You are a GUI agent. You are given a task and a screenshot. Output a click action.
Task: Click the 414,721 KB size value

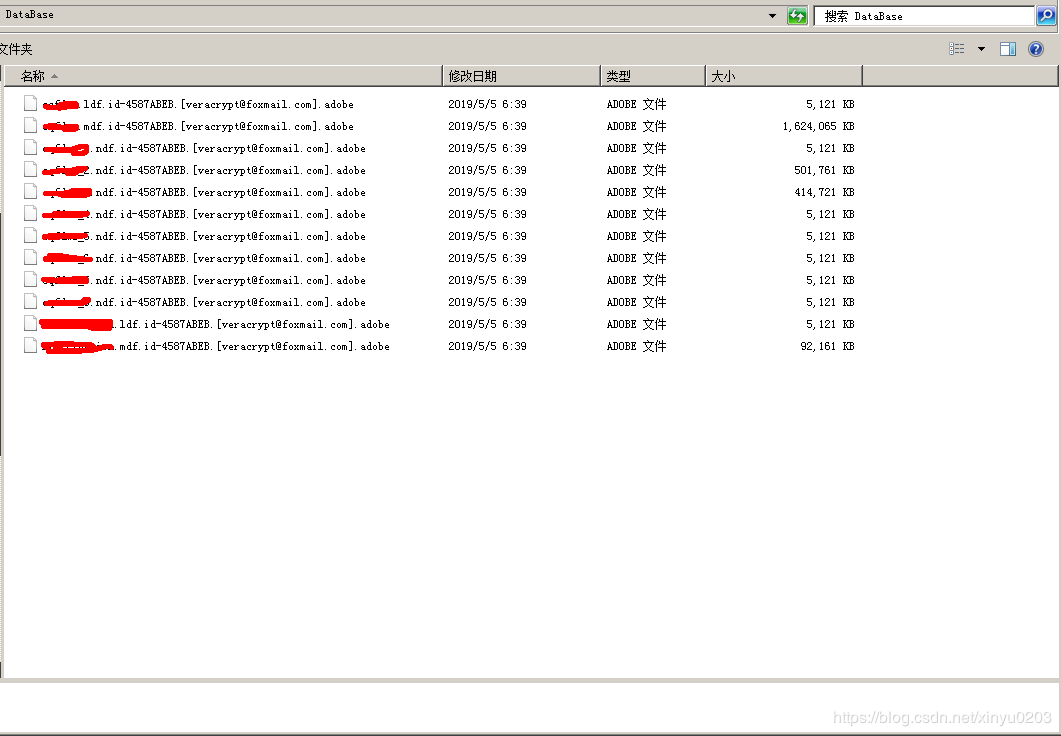pyautogui.click(x=824, y=192)
